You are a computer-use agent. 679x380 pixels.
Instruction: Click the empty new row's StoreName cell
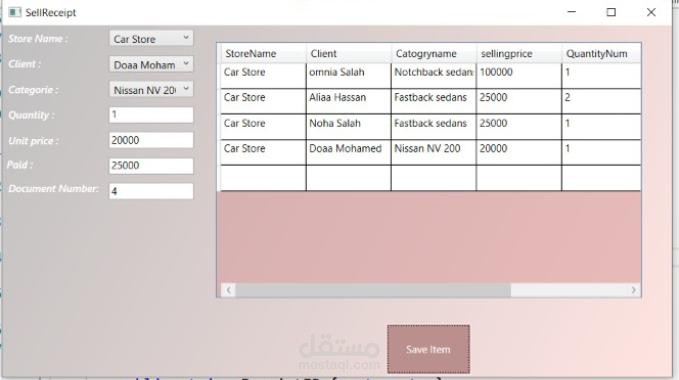[263, 178]
